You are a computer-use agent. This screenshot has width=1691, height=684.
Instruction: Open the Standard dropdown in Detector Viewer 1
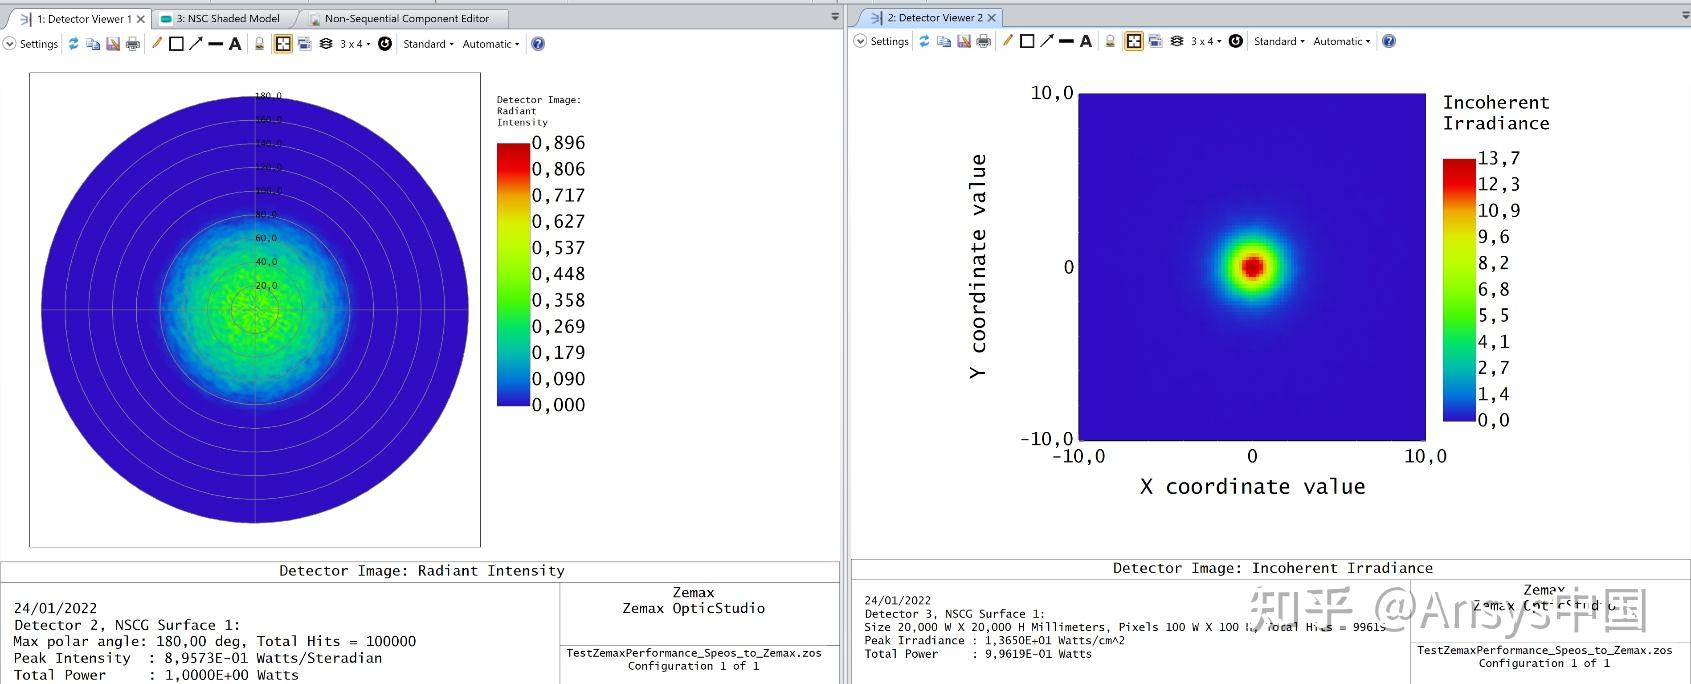pyautogui.click(x=428, y=44)
